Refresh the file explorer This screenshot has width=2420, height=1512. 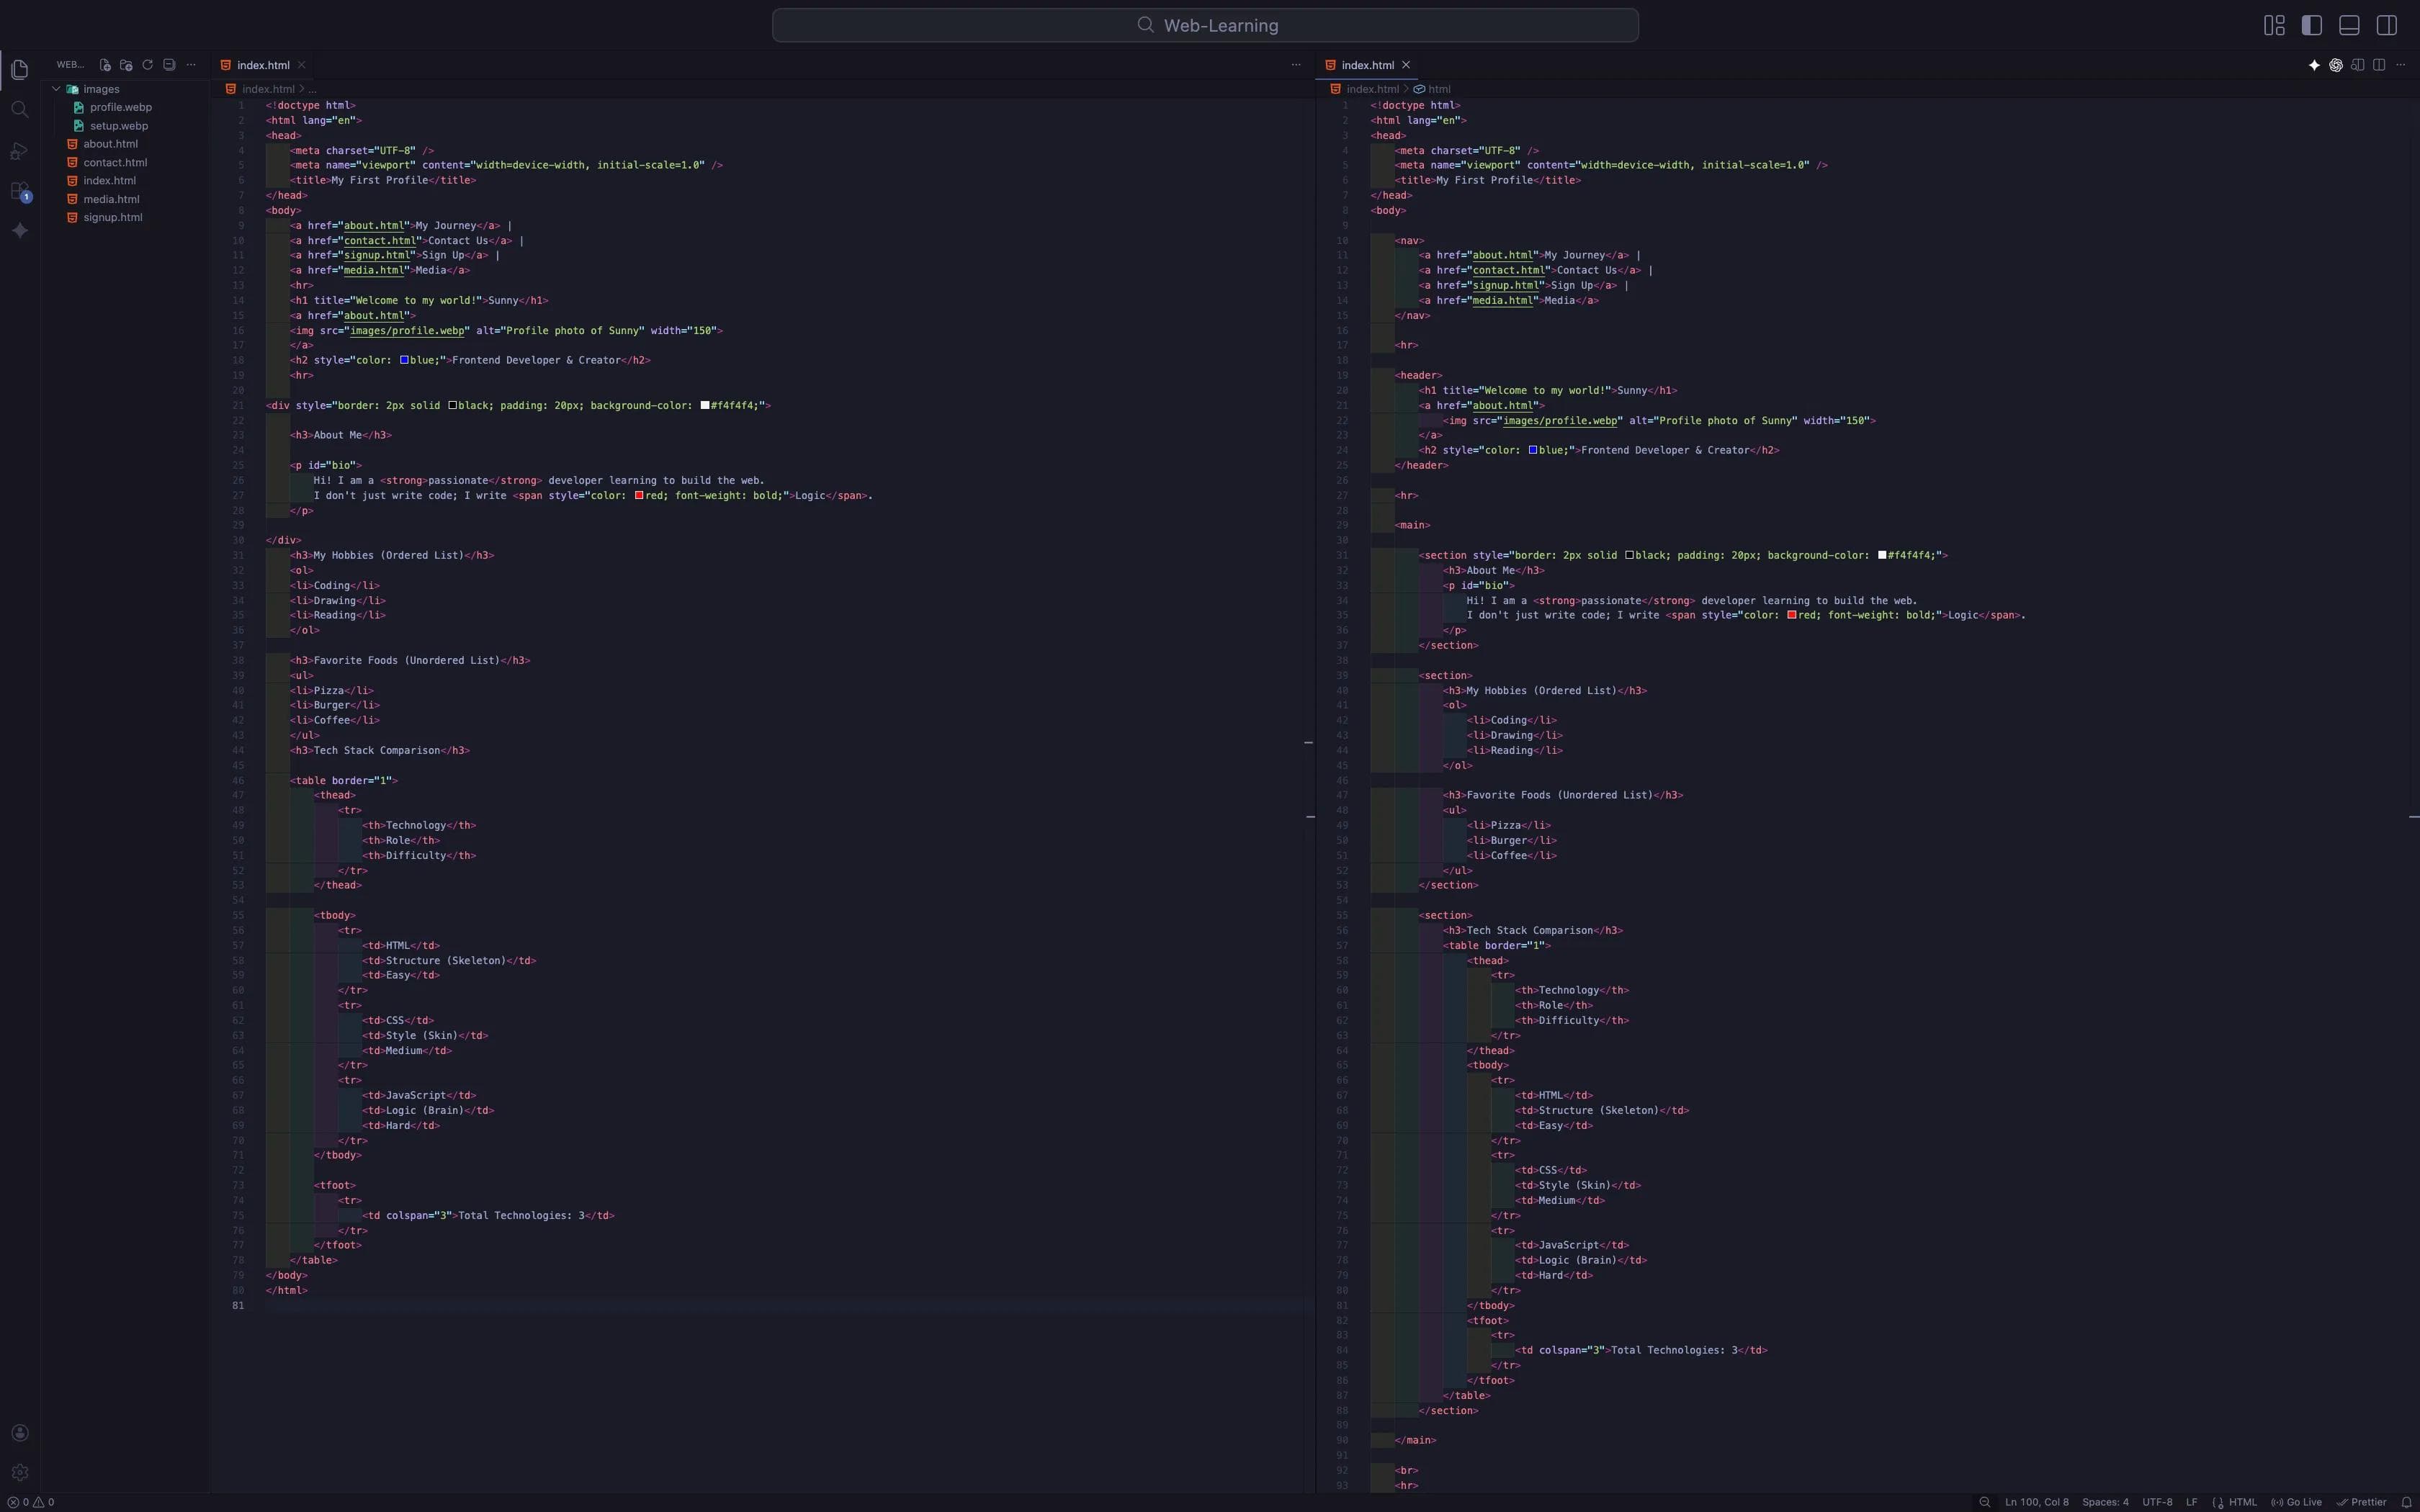148,65
